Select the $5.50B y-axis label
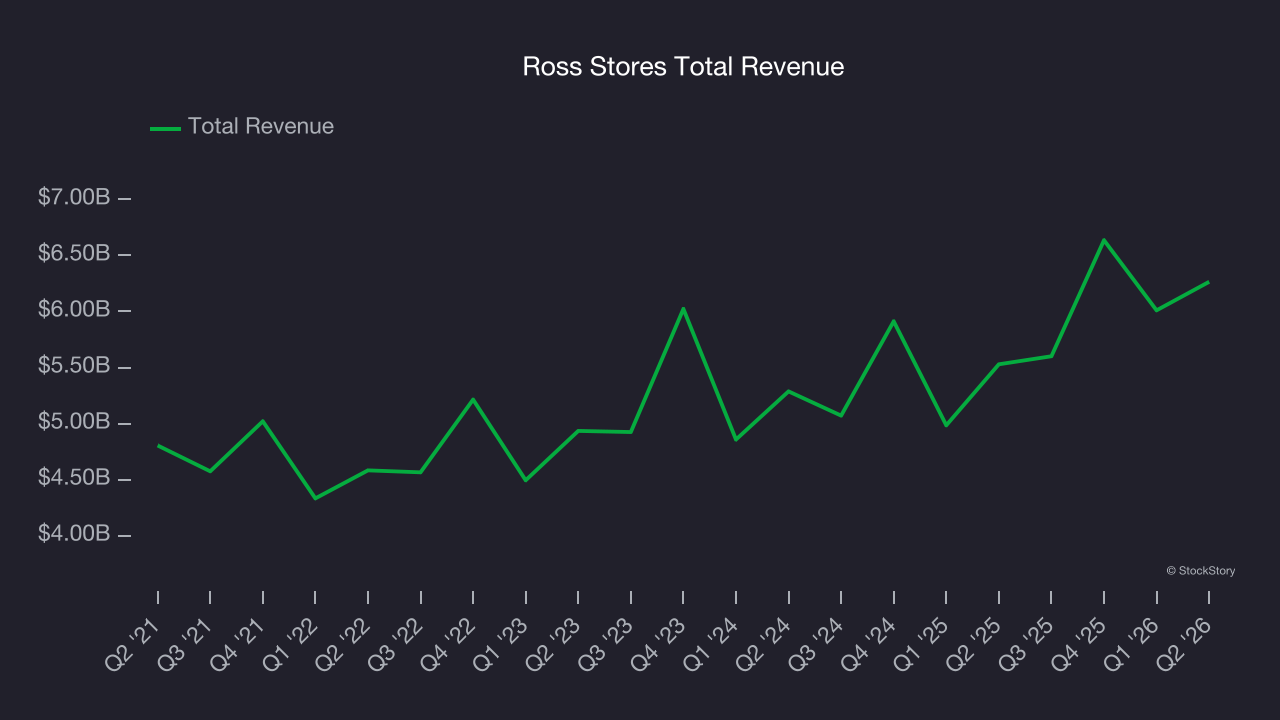 (74, 367)
